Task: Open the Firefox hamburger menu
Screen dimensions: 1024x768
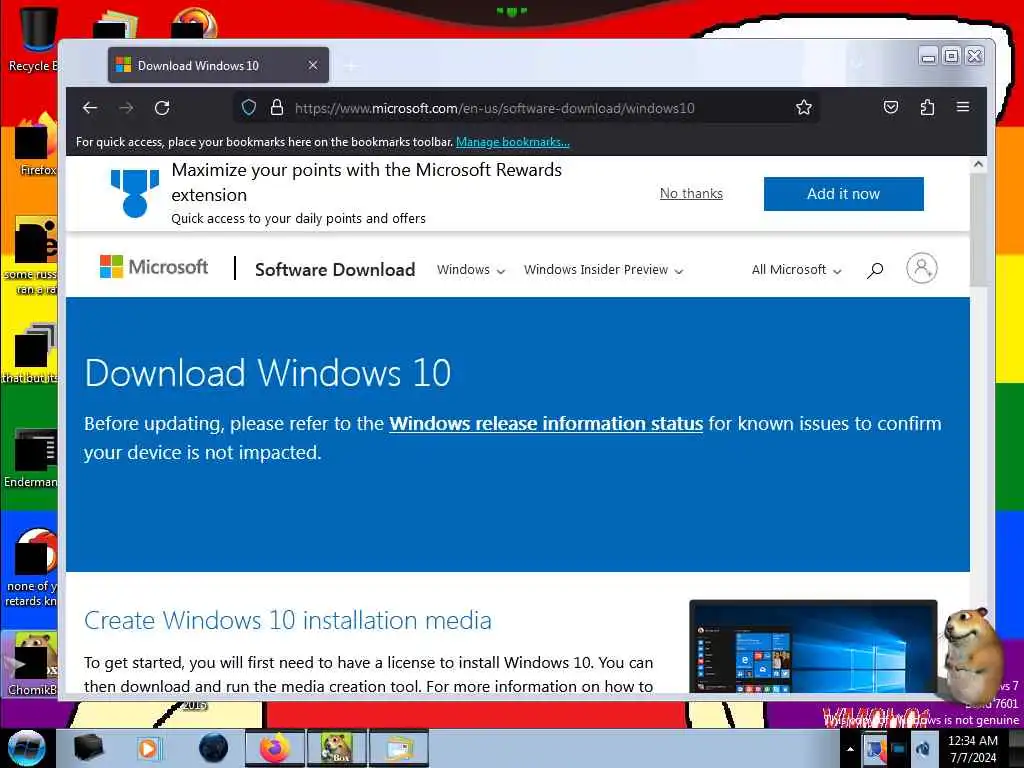Action: coord(963,106)
